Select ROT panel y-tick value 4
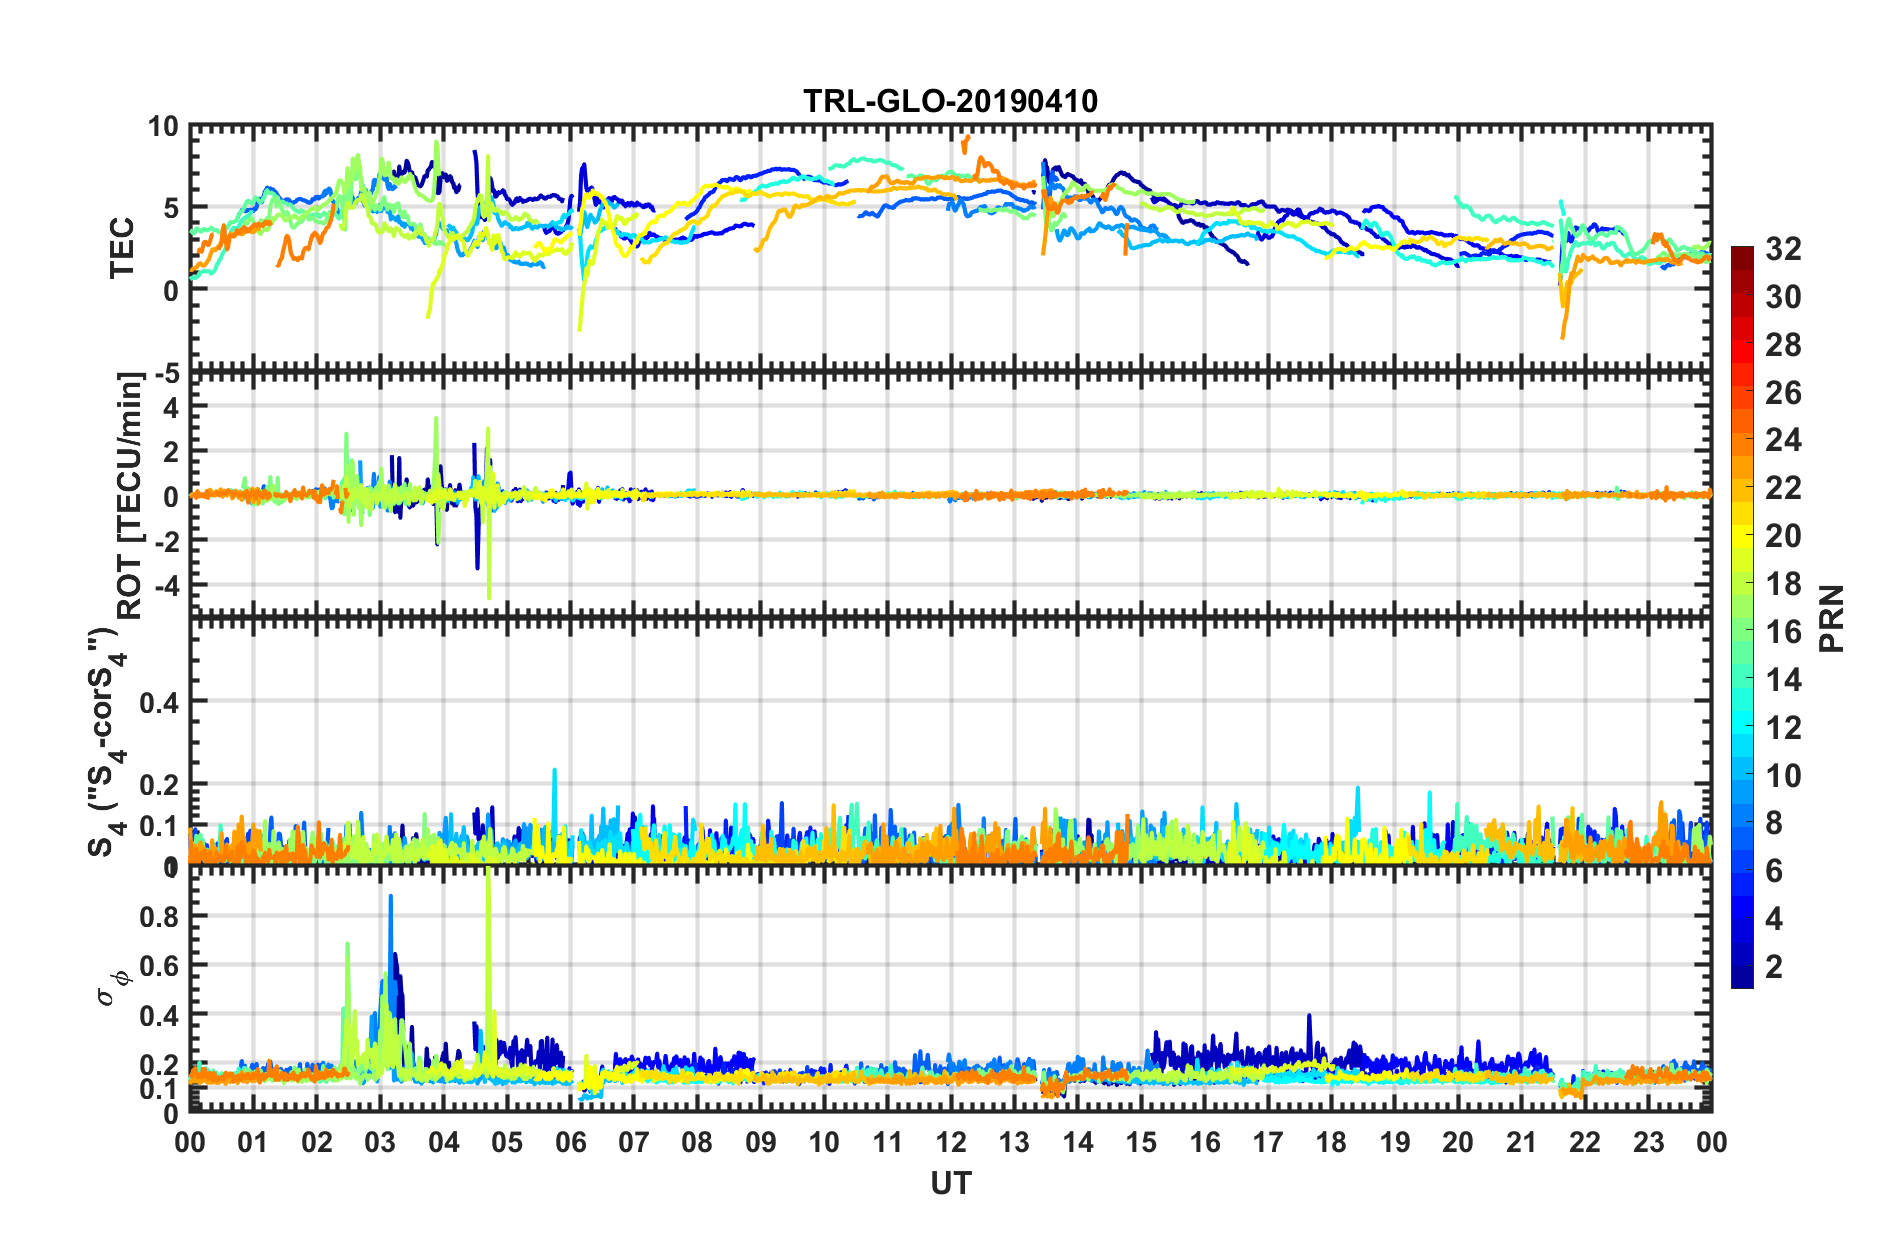The image size is (1902, 1236). tap(171, 408)
